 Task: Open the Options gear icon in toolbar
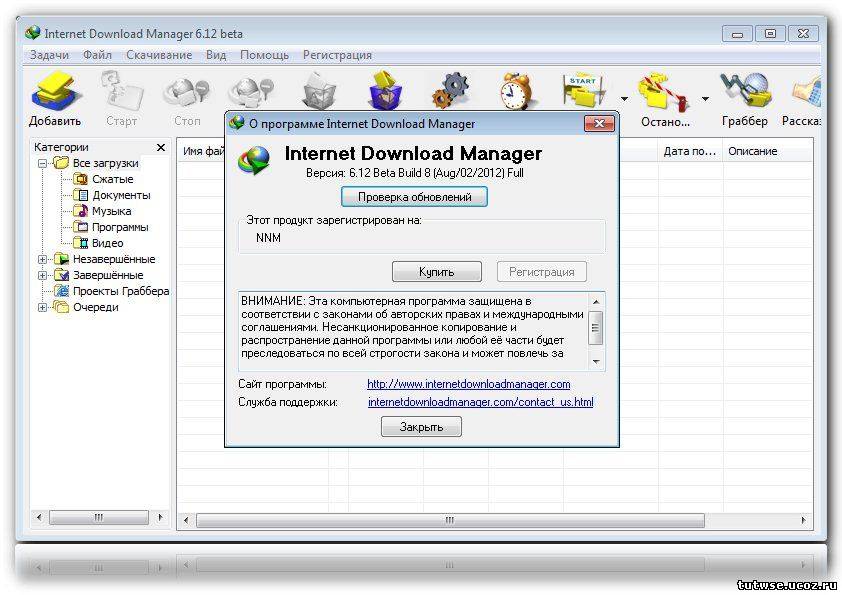pyautogui.click(x=449, y=91)
